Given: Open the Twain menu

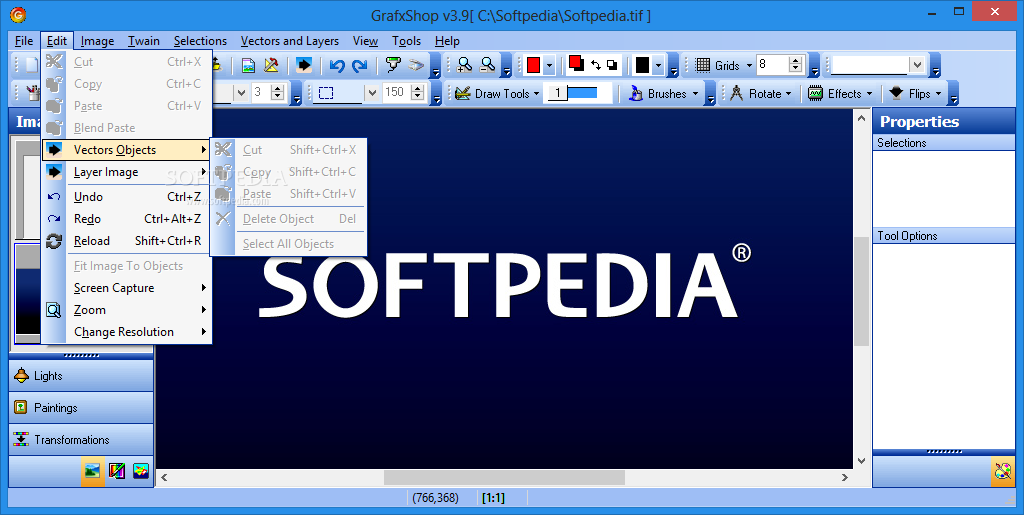Looking at the screenshot, I should pos(144,40).
